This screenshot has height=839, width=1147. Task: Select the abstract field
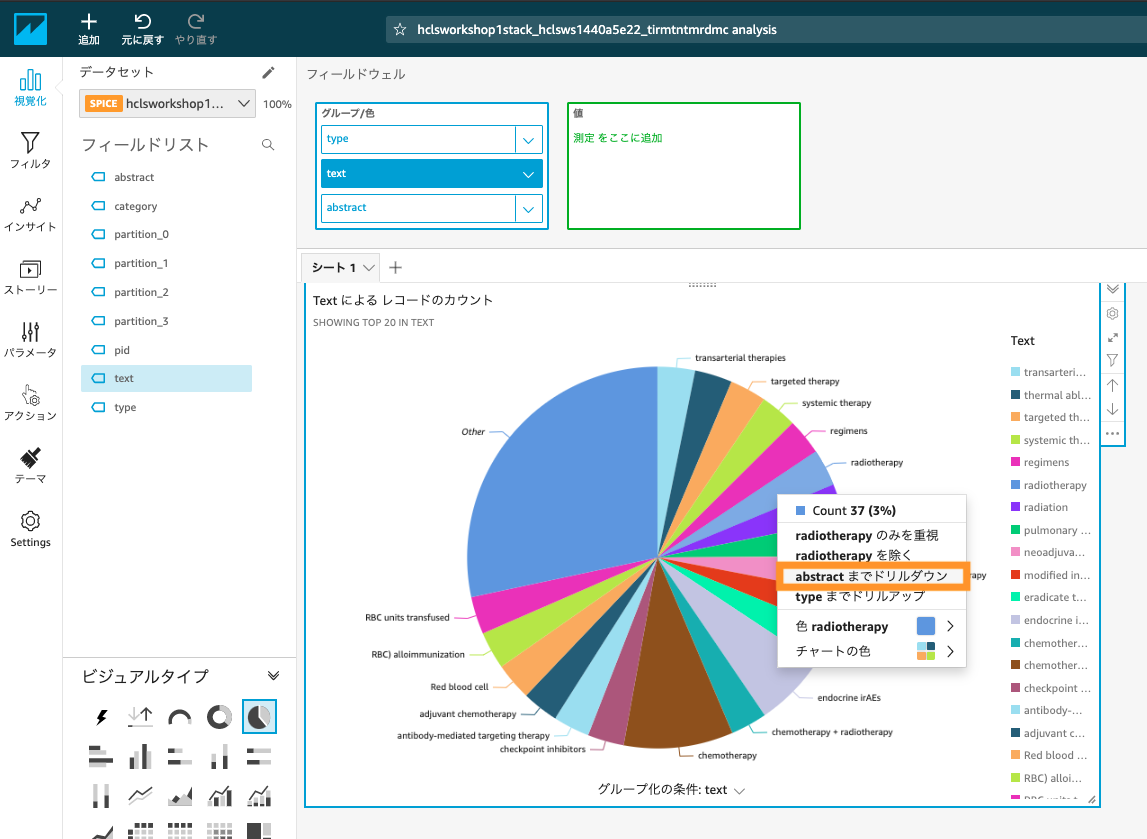(166, 177)
